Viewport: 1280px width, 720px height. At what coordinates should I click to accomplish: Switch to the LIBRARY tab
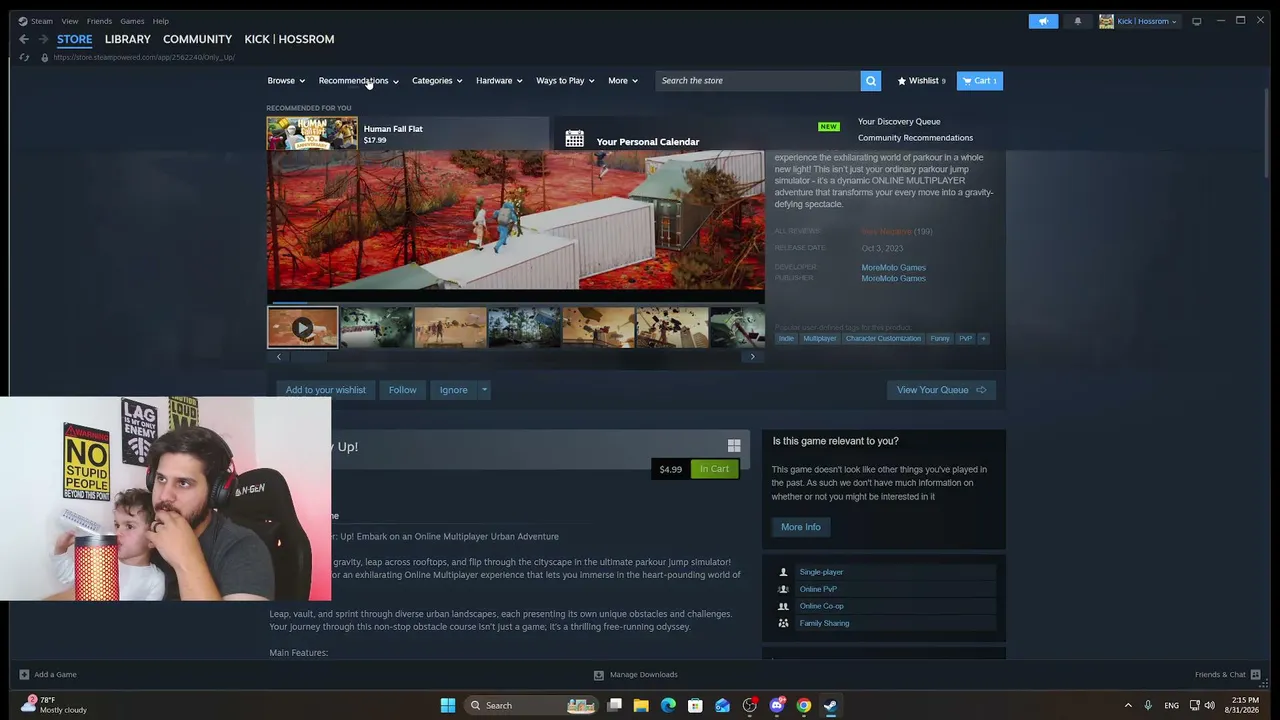click(128, 39)
